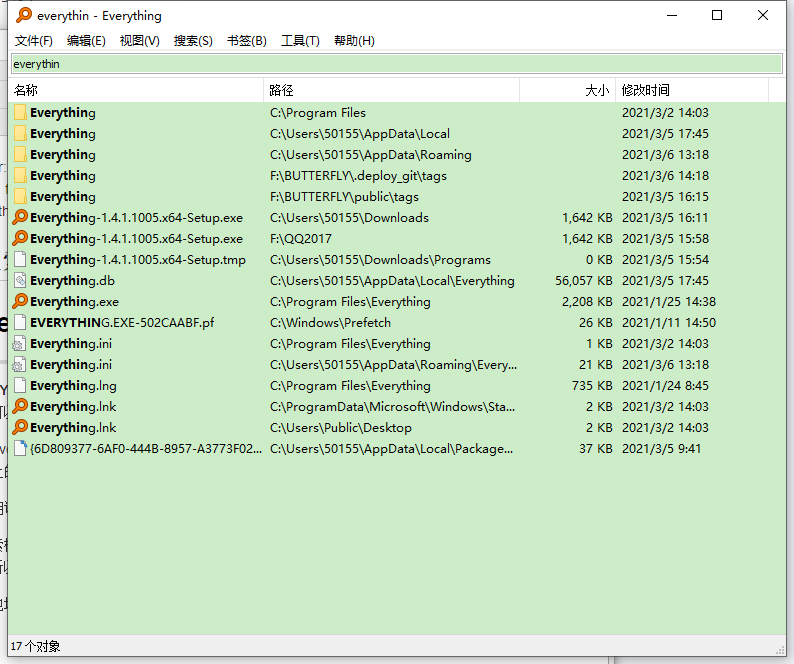The image size is (794, 664).
Task: Open the 帮助(H) menu
Action: point(354,41)
